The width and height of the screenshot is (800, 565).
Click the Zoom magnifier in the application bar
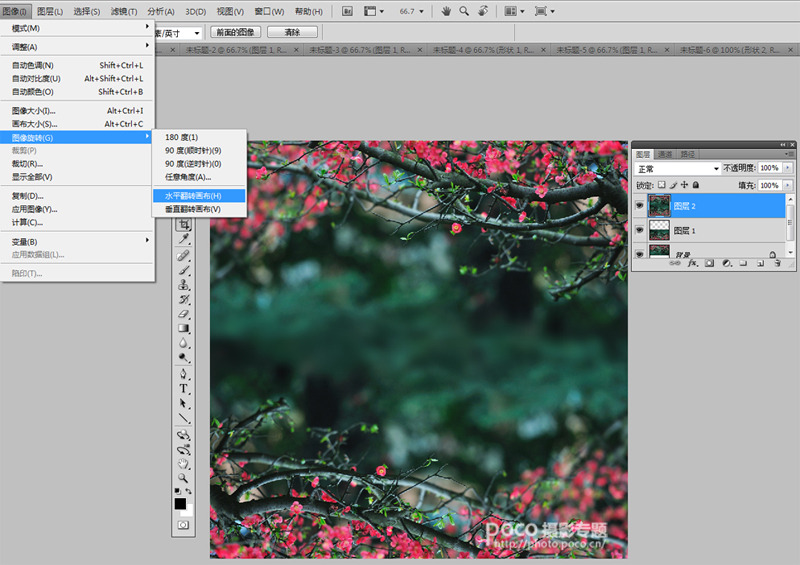point(464,11)
